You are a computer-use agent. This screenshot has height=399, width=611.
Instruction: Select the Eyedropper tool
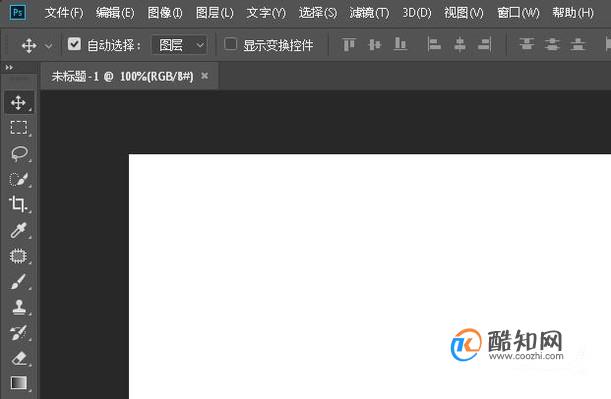tap(18, 230)
